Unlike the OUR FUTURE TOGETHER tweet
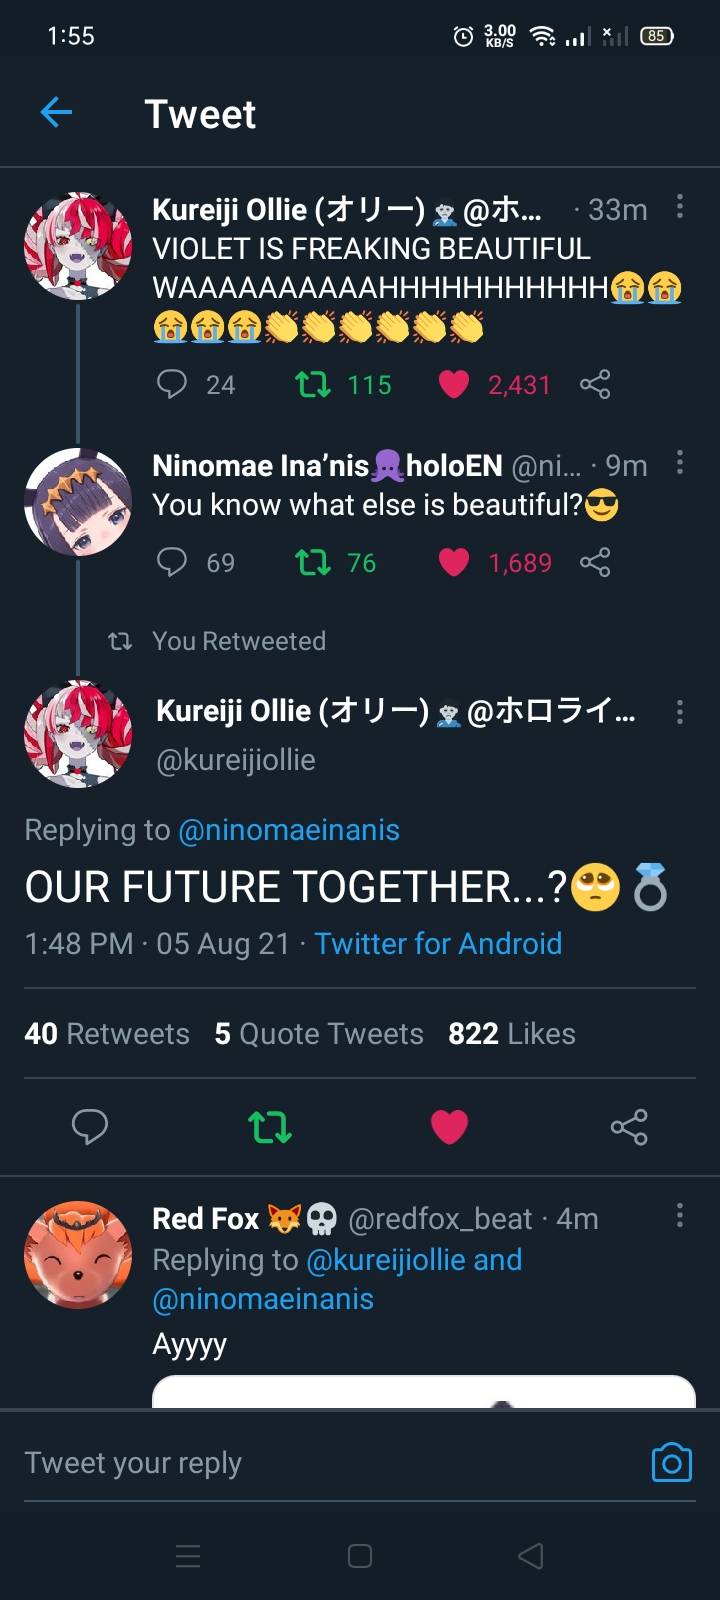The image size is (720, 1600). click(450, 1127)
